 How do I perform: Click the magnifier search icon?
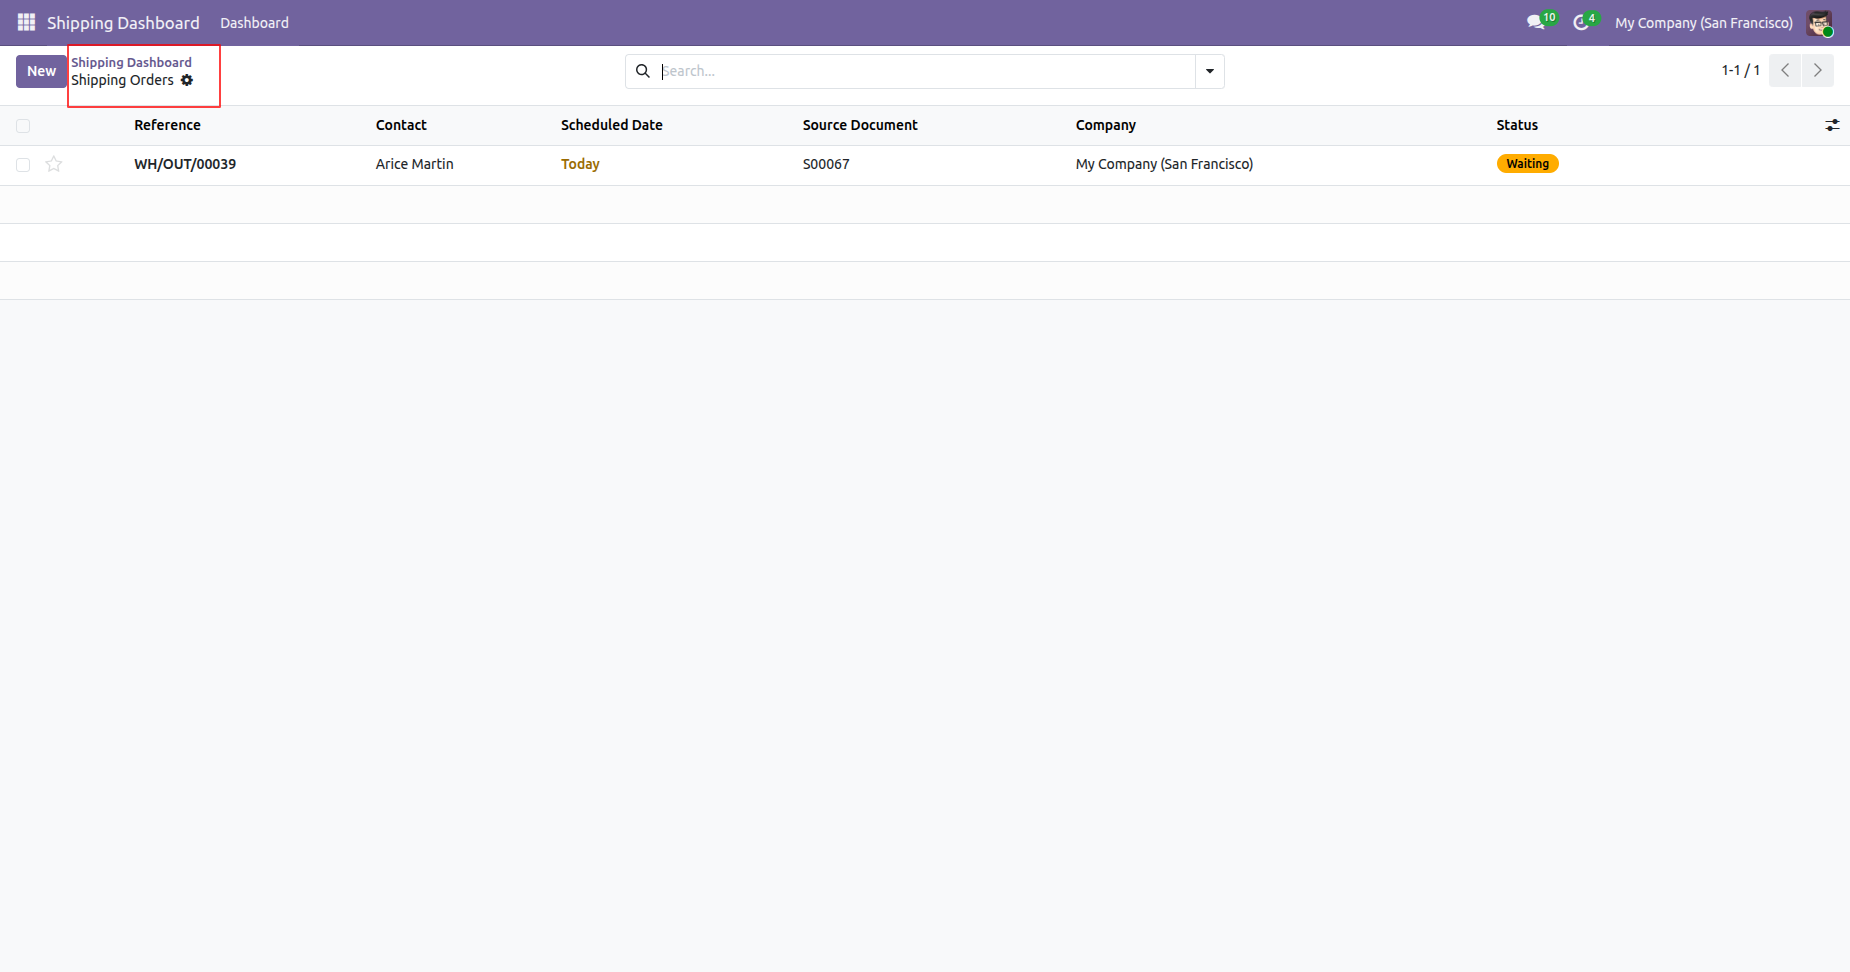643,71
